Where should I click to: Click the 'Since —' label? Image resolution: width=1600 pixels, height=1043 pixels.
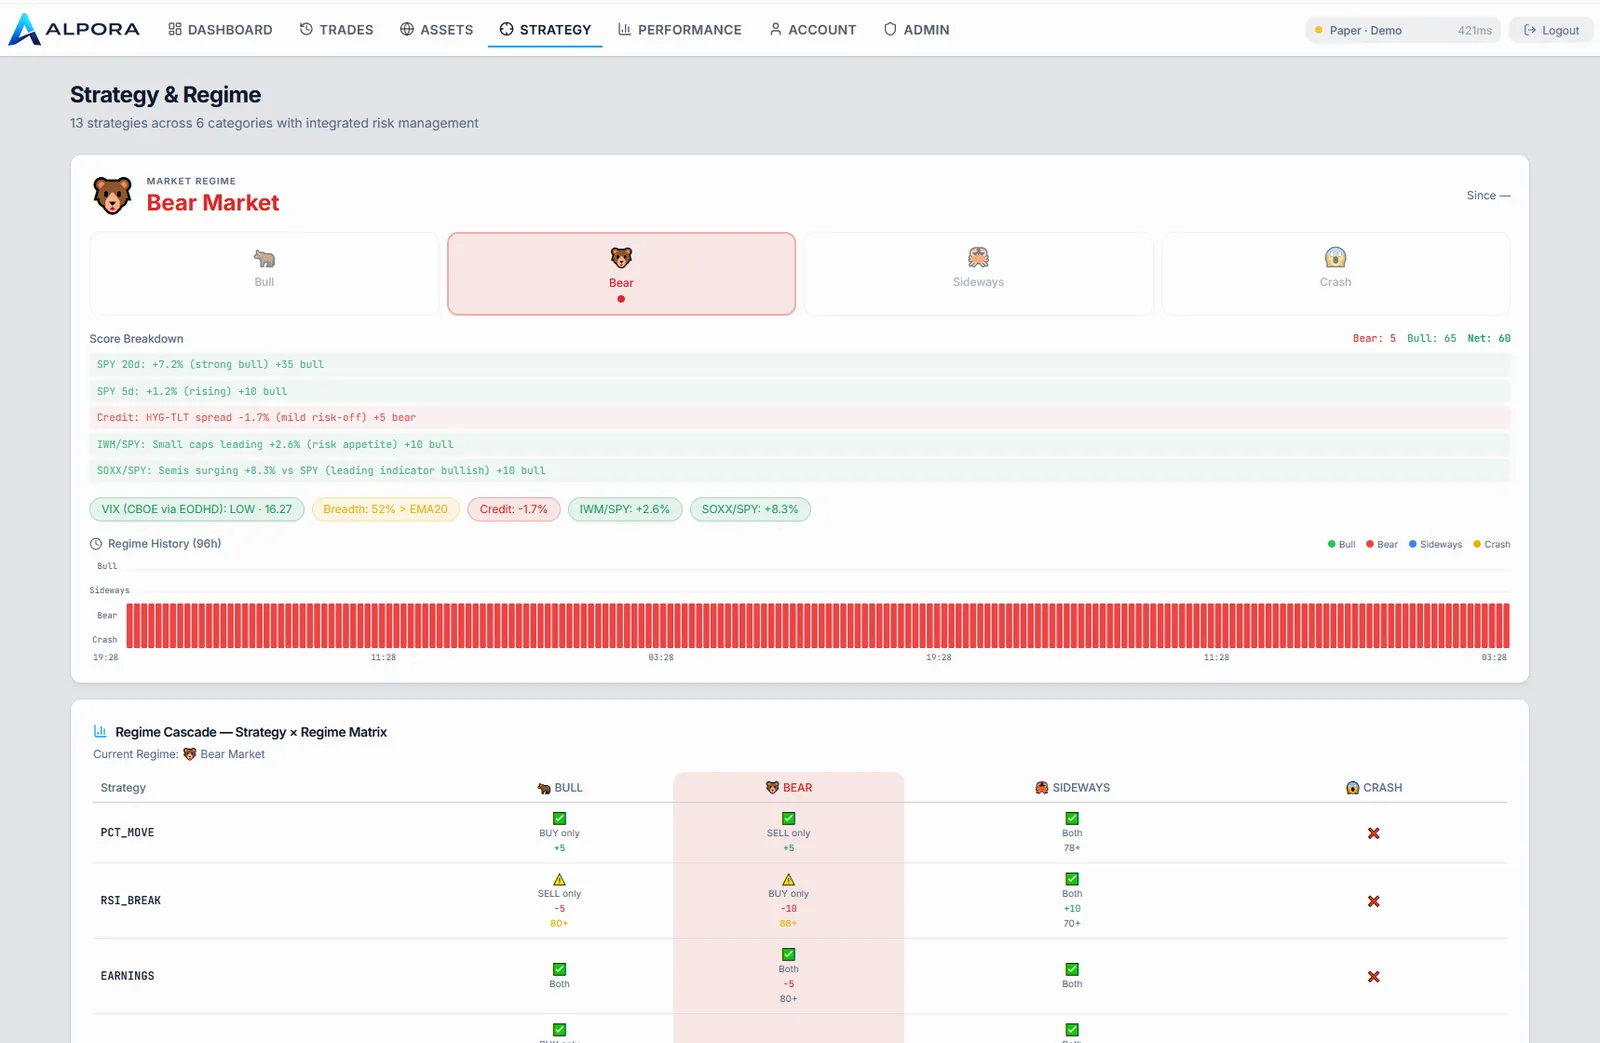(x=1488, y=195)
